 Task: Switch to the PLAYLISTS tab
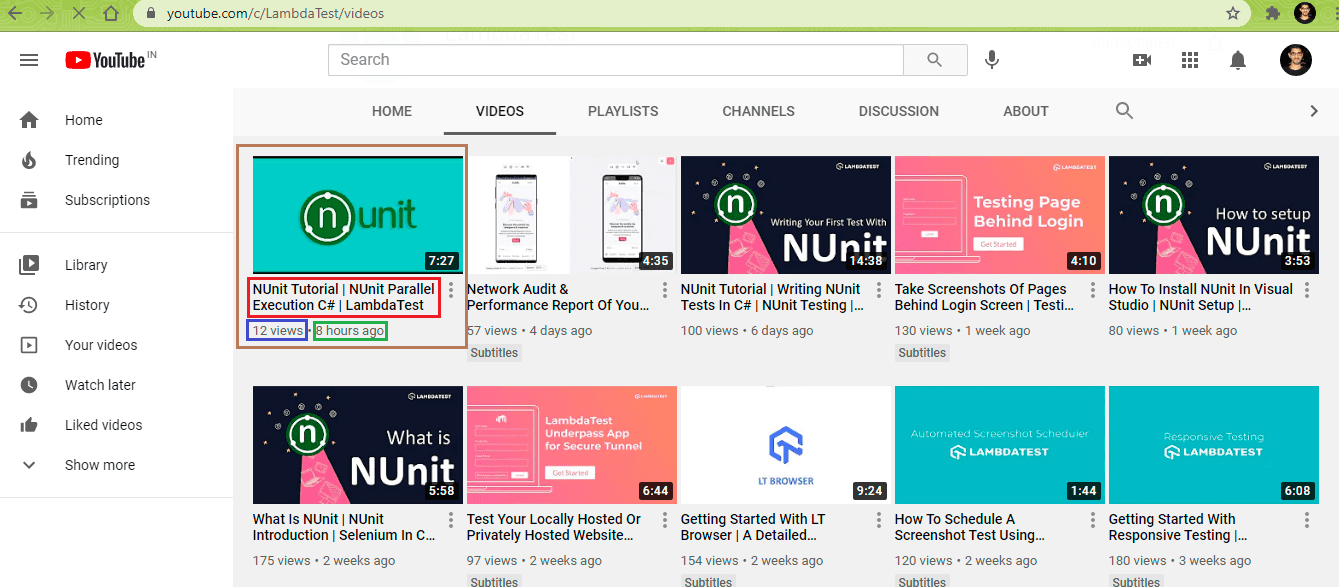[622, 111]
